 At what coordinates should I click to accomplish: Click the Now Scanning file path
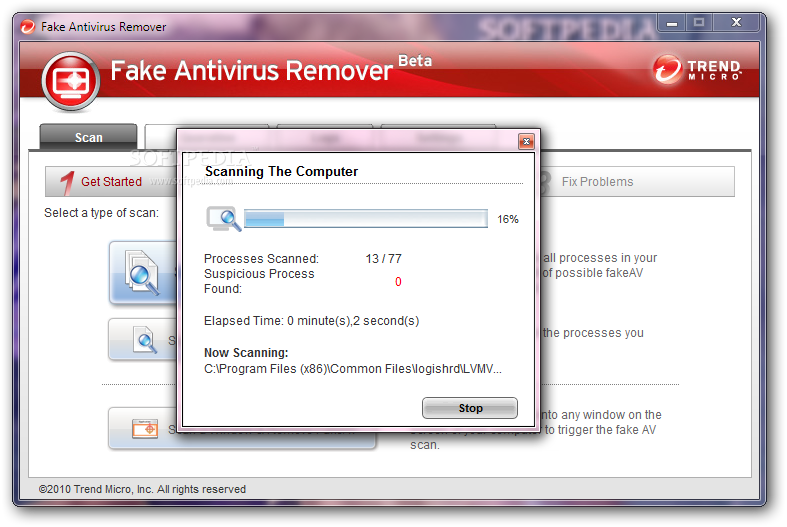[x=352, y=369]
